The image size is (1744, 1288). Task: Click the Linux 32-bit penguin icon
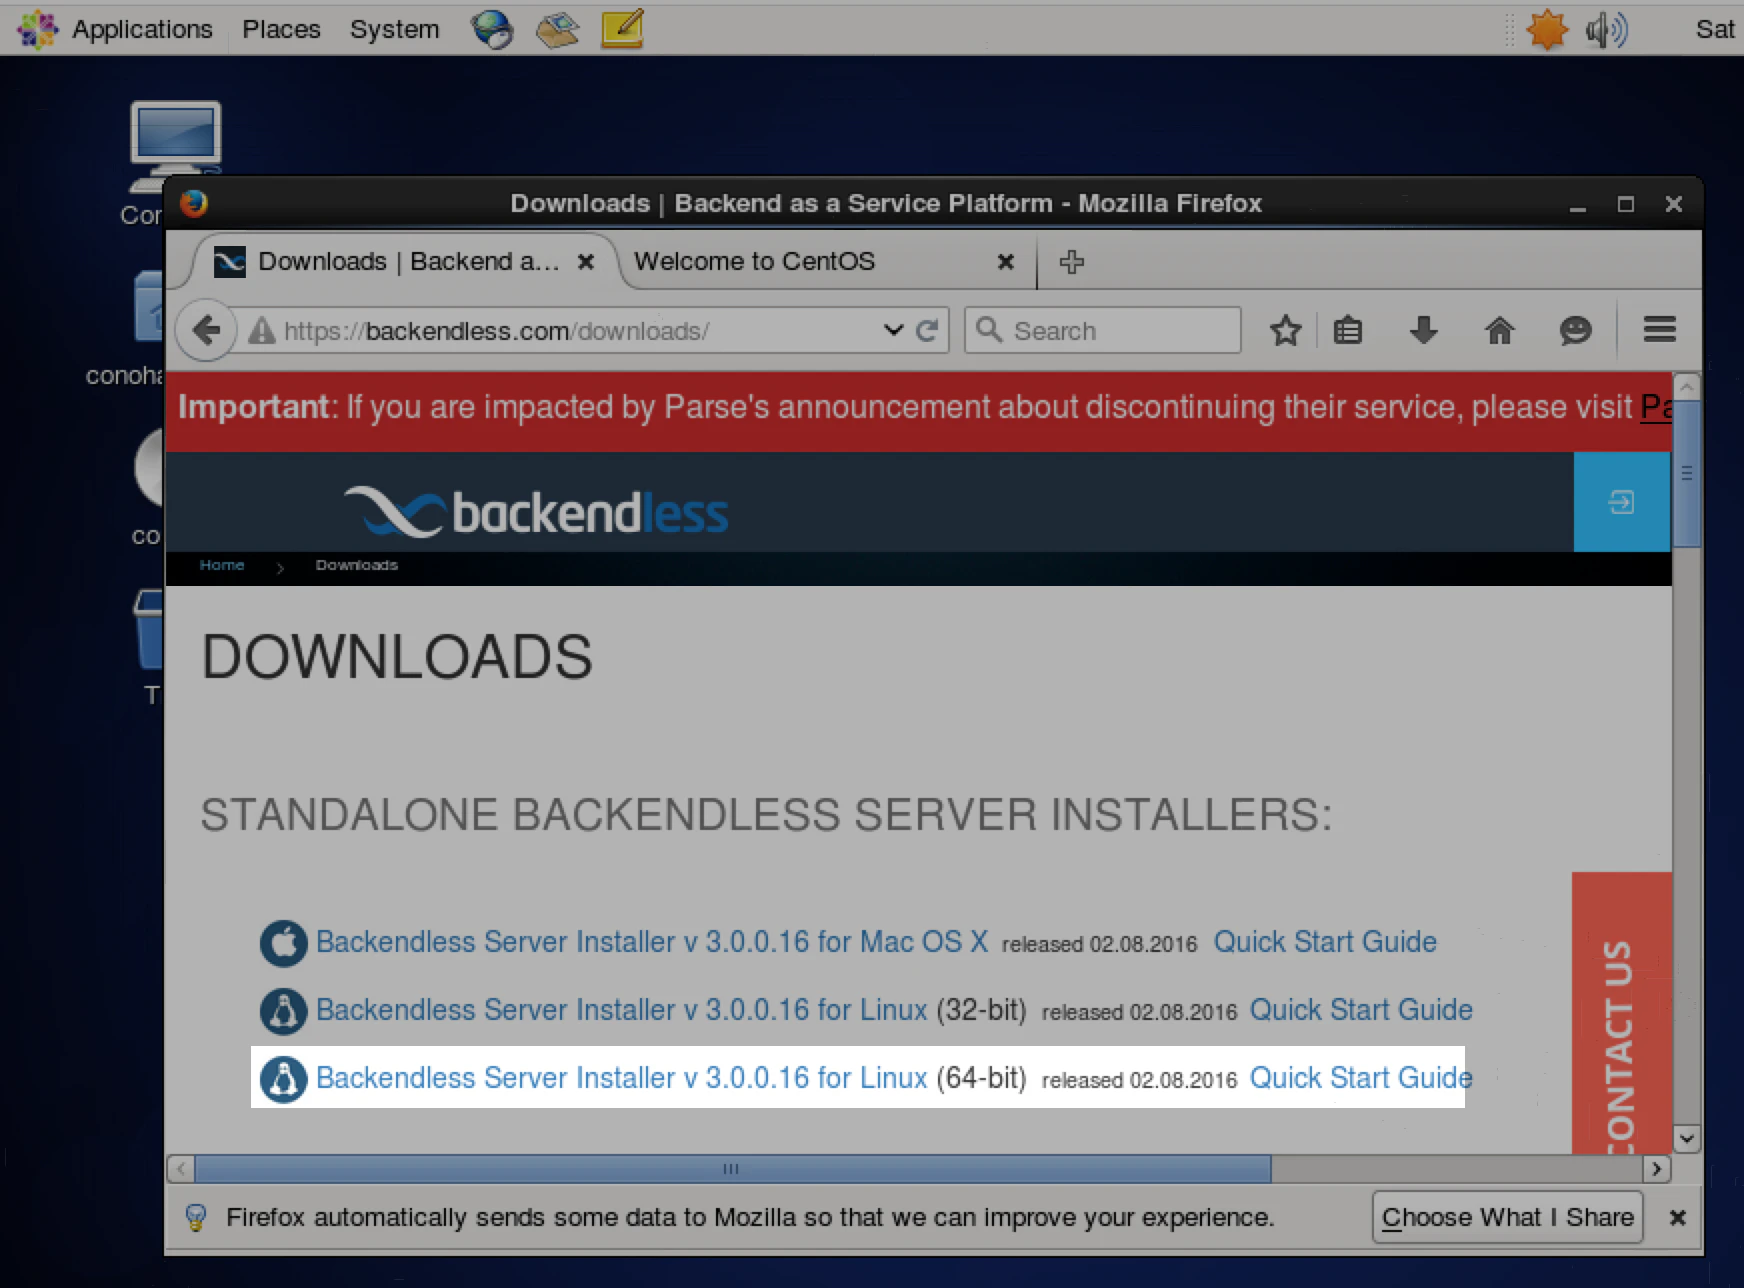284,1010
